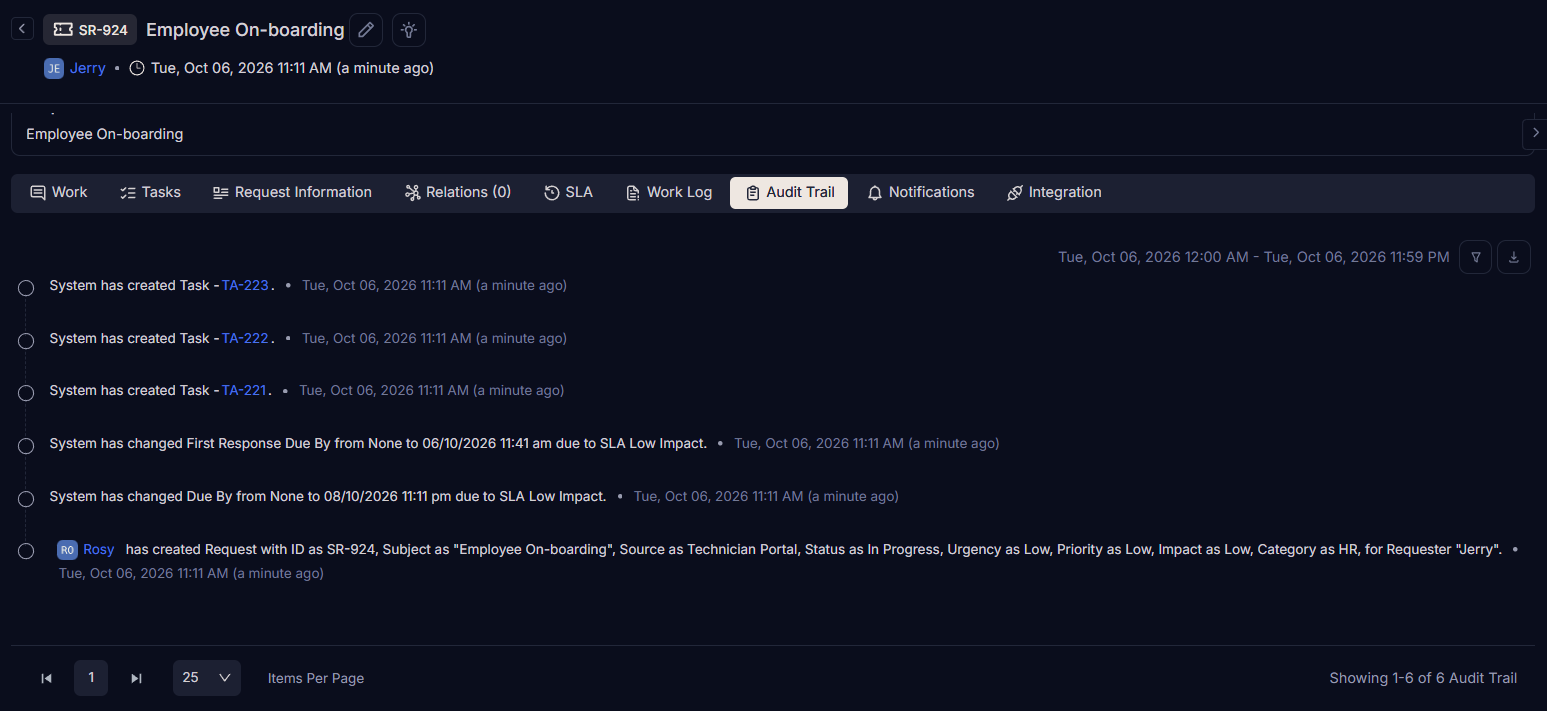Select the Audit Trail tab
Viewport: 1547px width, 711px height.
tap(789, 193)
